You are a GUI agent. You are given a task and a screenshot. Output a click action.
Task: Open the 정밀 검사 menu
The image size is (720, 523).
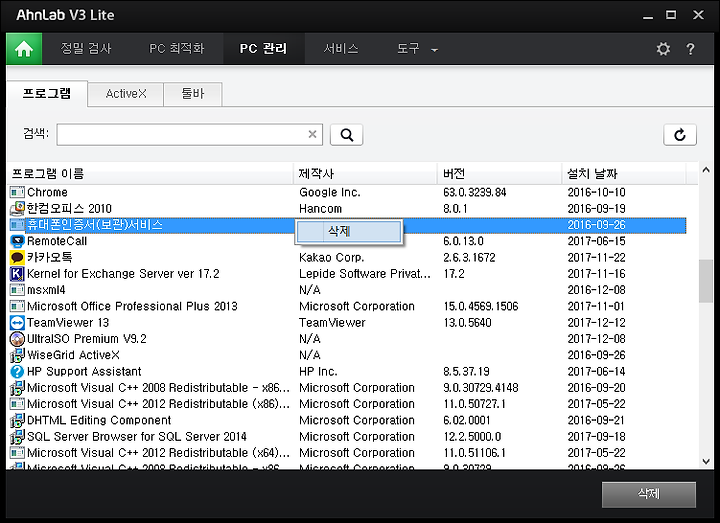coord(86,48)
